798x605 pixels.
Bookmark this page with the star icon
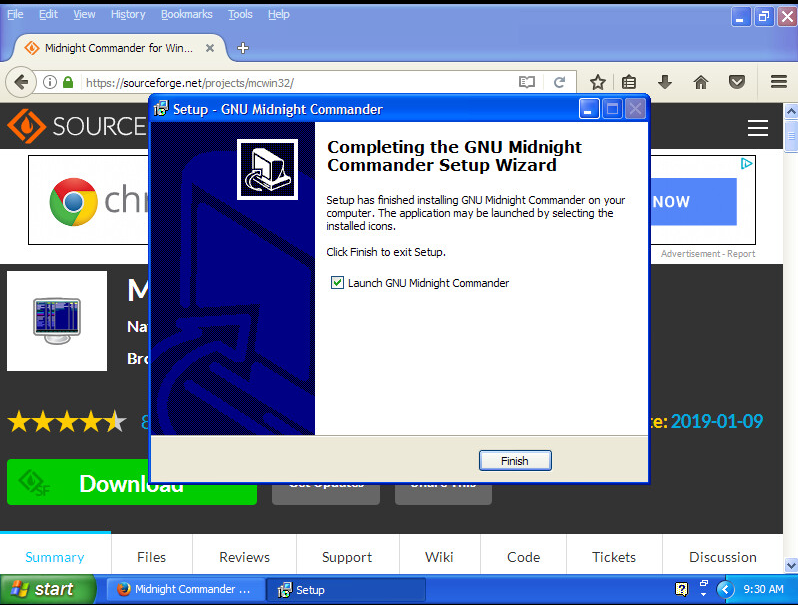pos(597,82)
